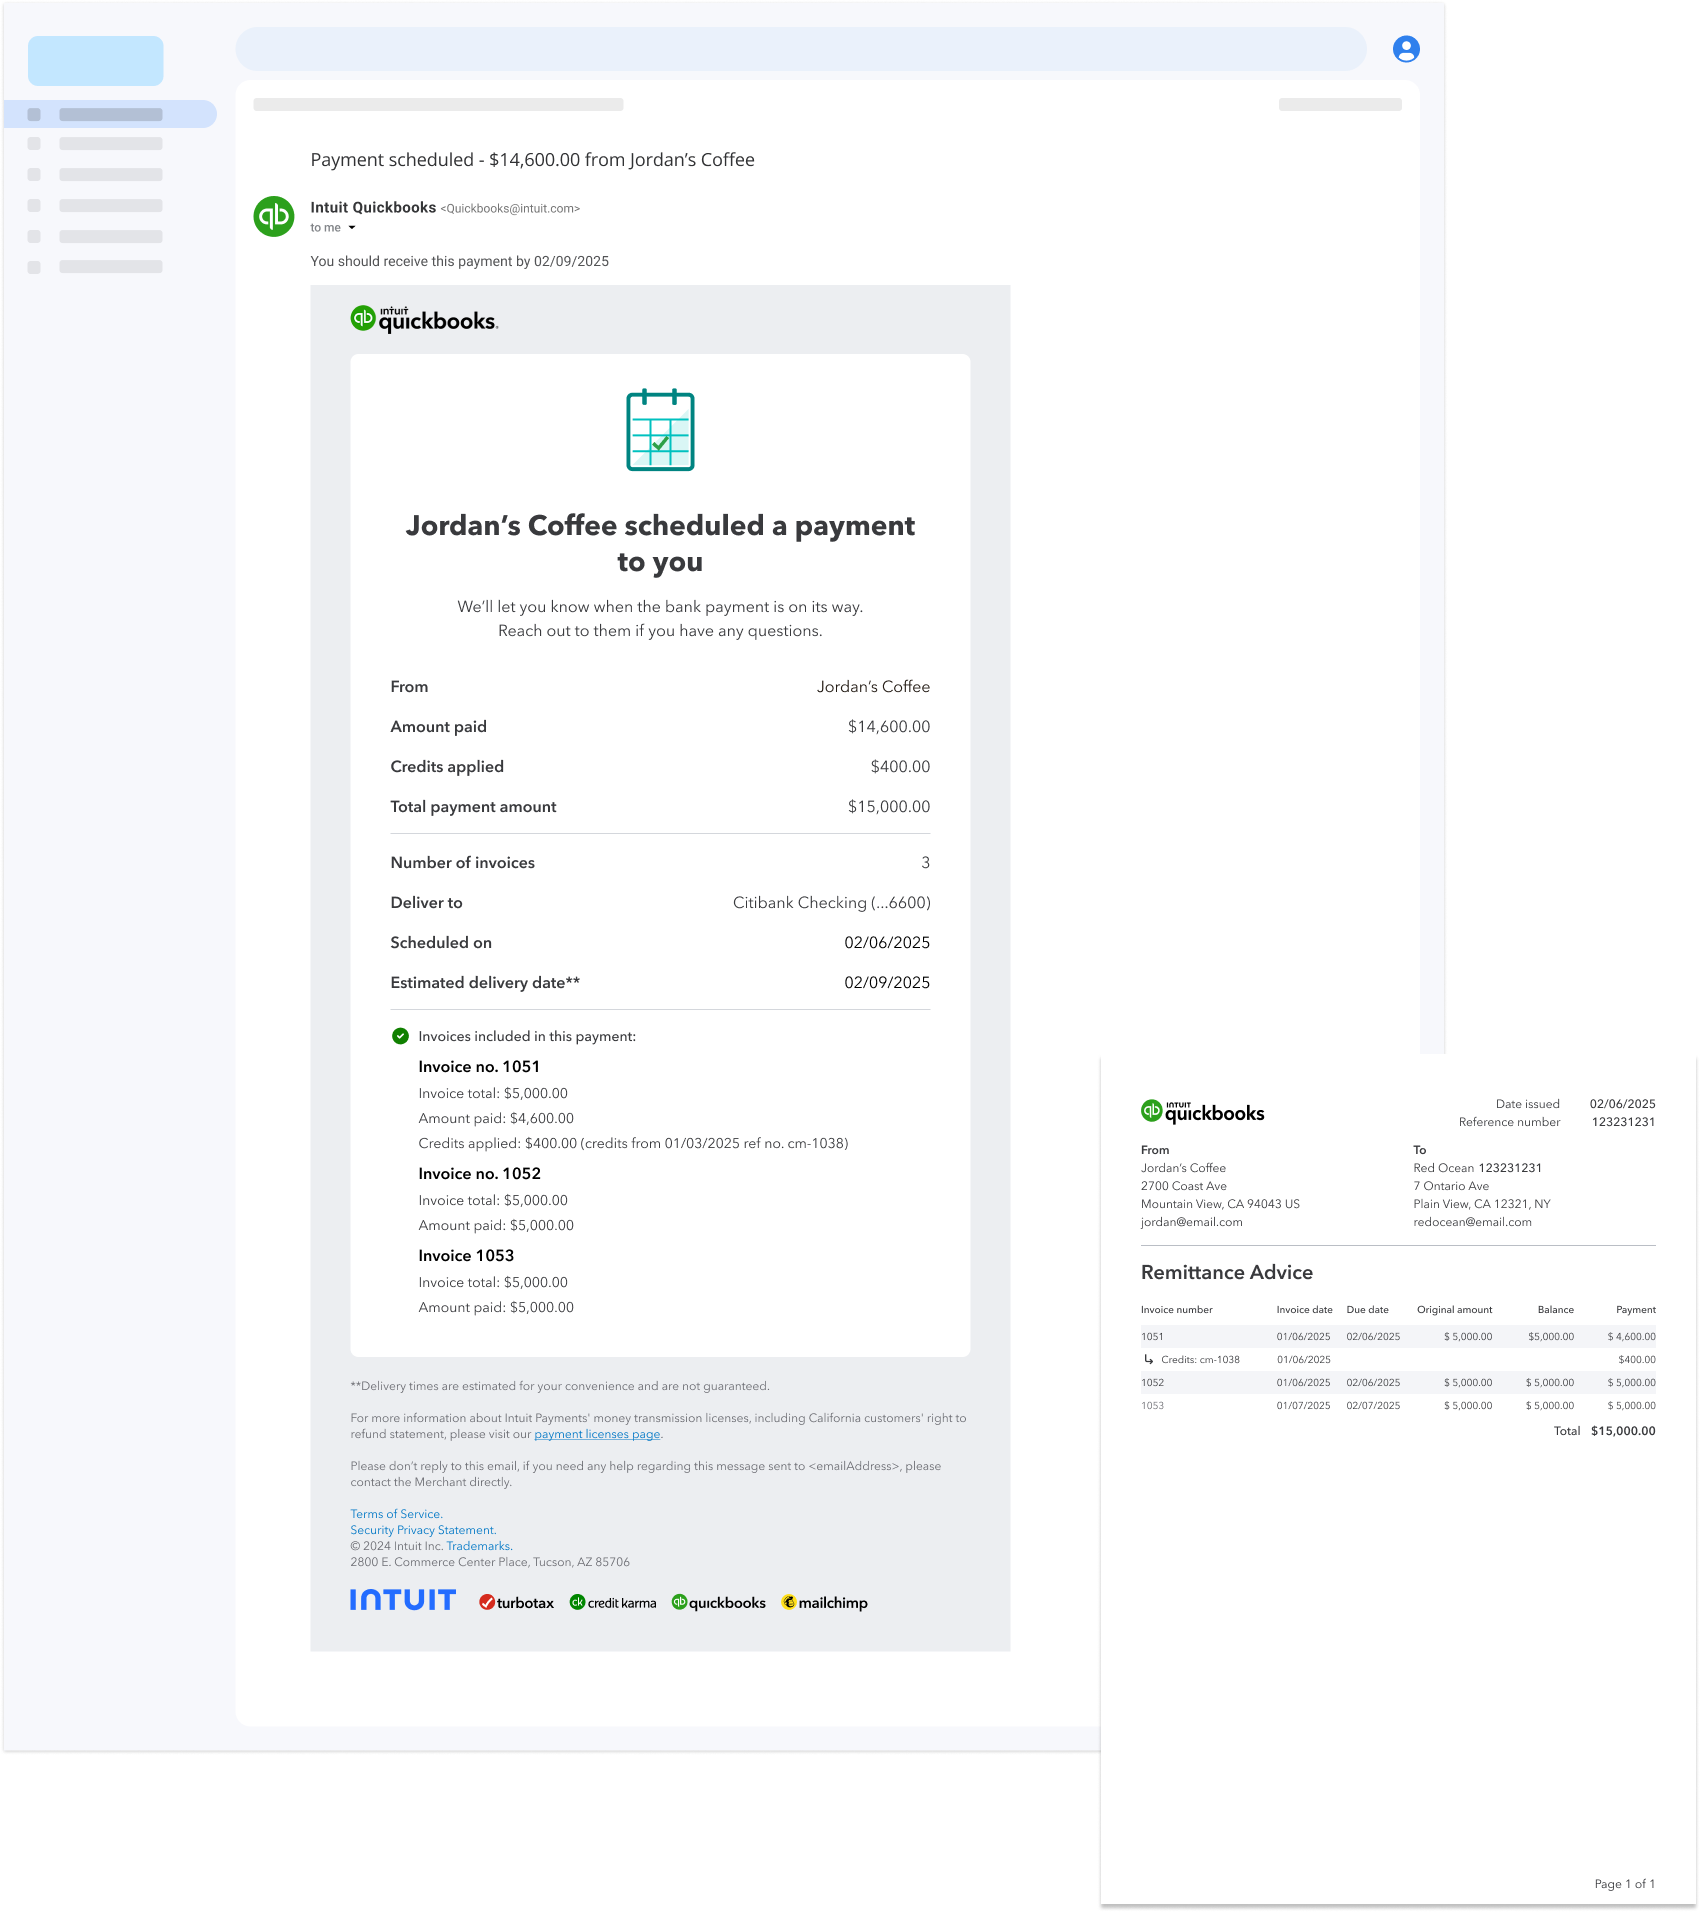This screenshot has height=1912, width=1700.
Task: Click the 'Scheduled on' date 02/06/2025
Action: 887,942
